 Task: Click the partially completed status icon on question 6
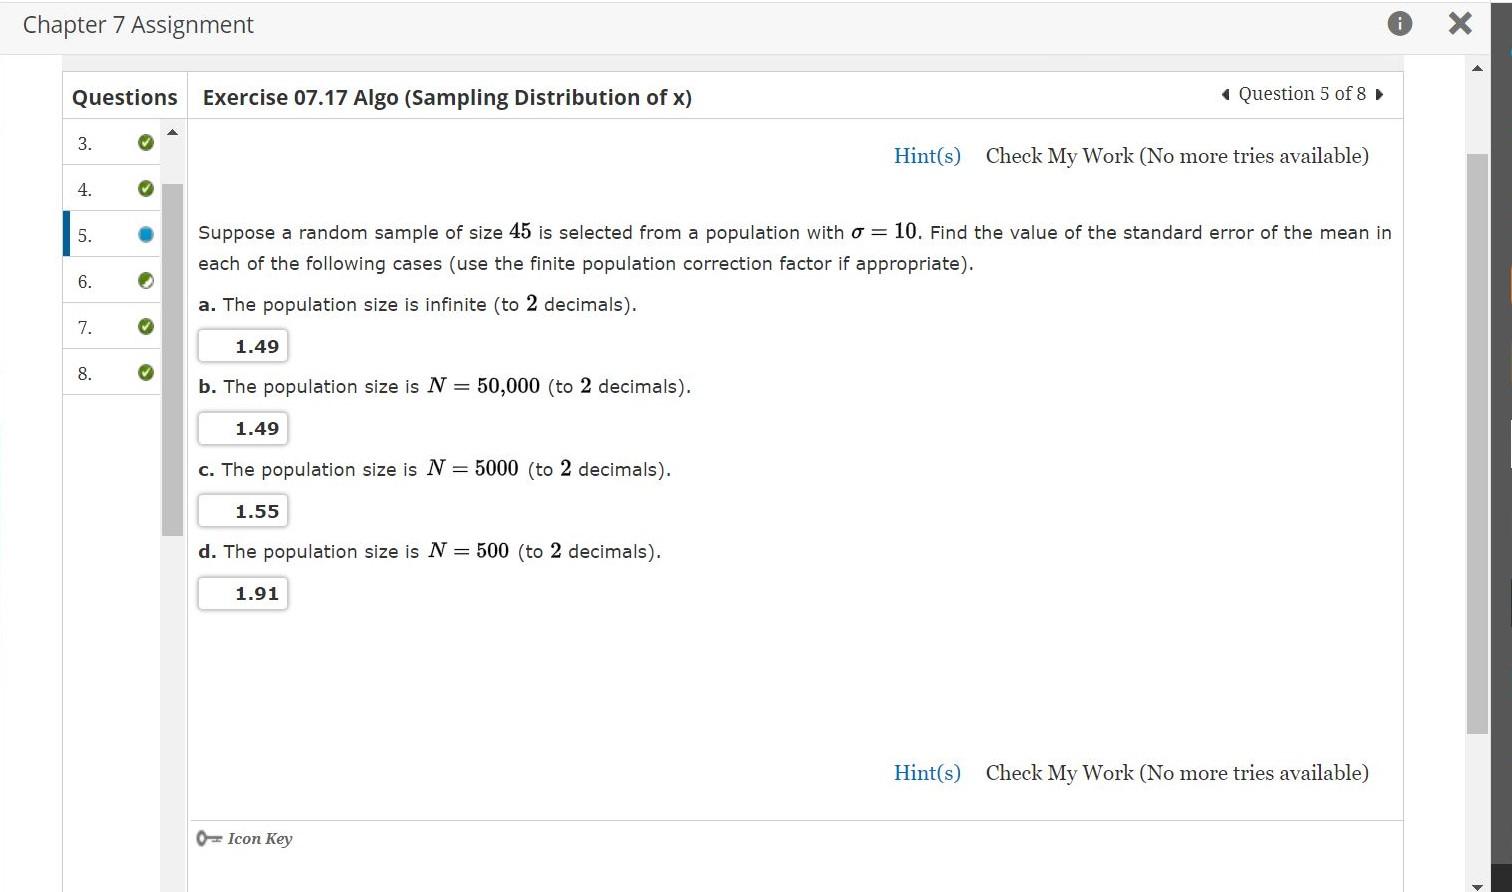click(146, 280)
